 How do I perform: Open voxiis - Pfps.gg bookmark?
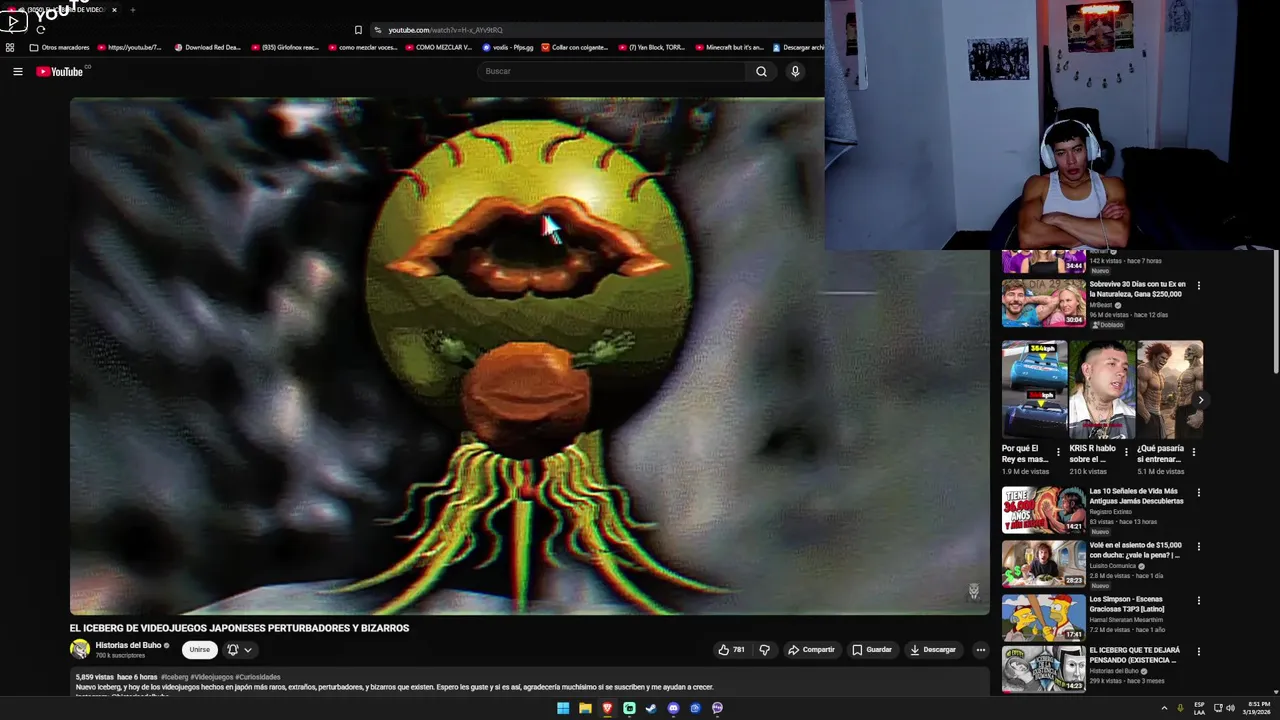point(507,47)
